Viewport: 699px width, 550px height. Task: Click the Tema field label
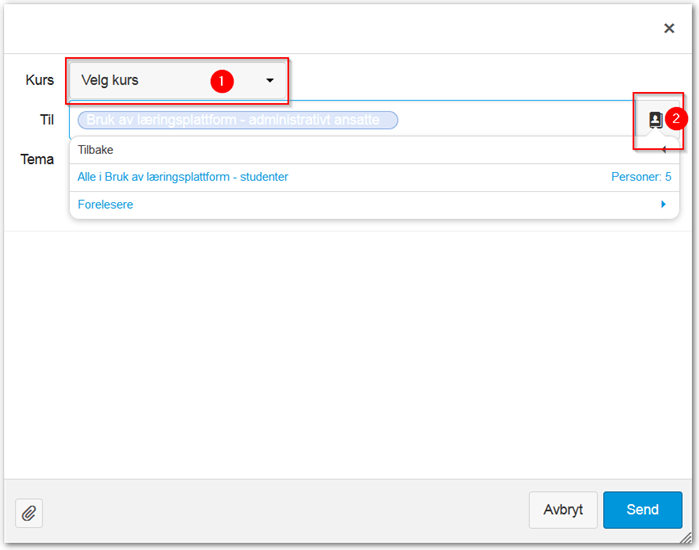pos(37,159)
